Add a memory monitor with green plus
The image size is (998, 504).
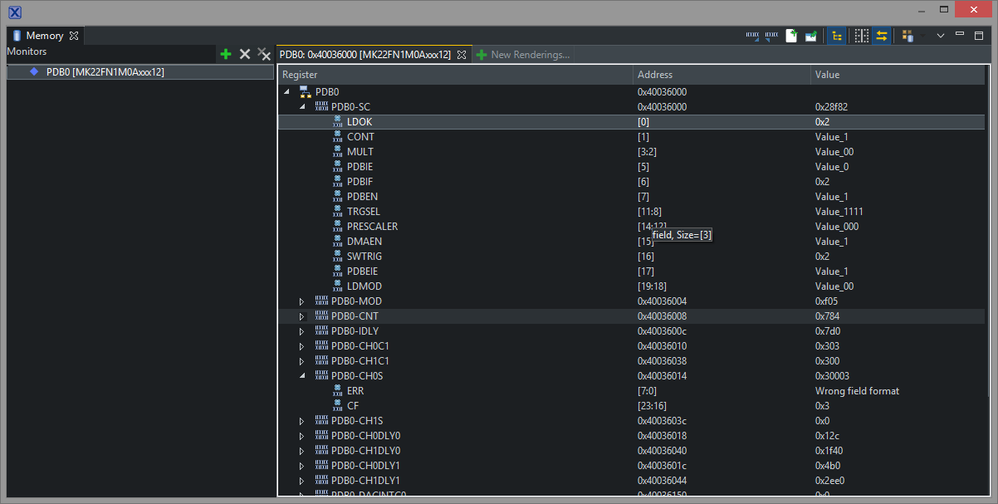coord(225,54)
